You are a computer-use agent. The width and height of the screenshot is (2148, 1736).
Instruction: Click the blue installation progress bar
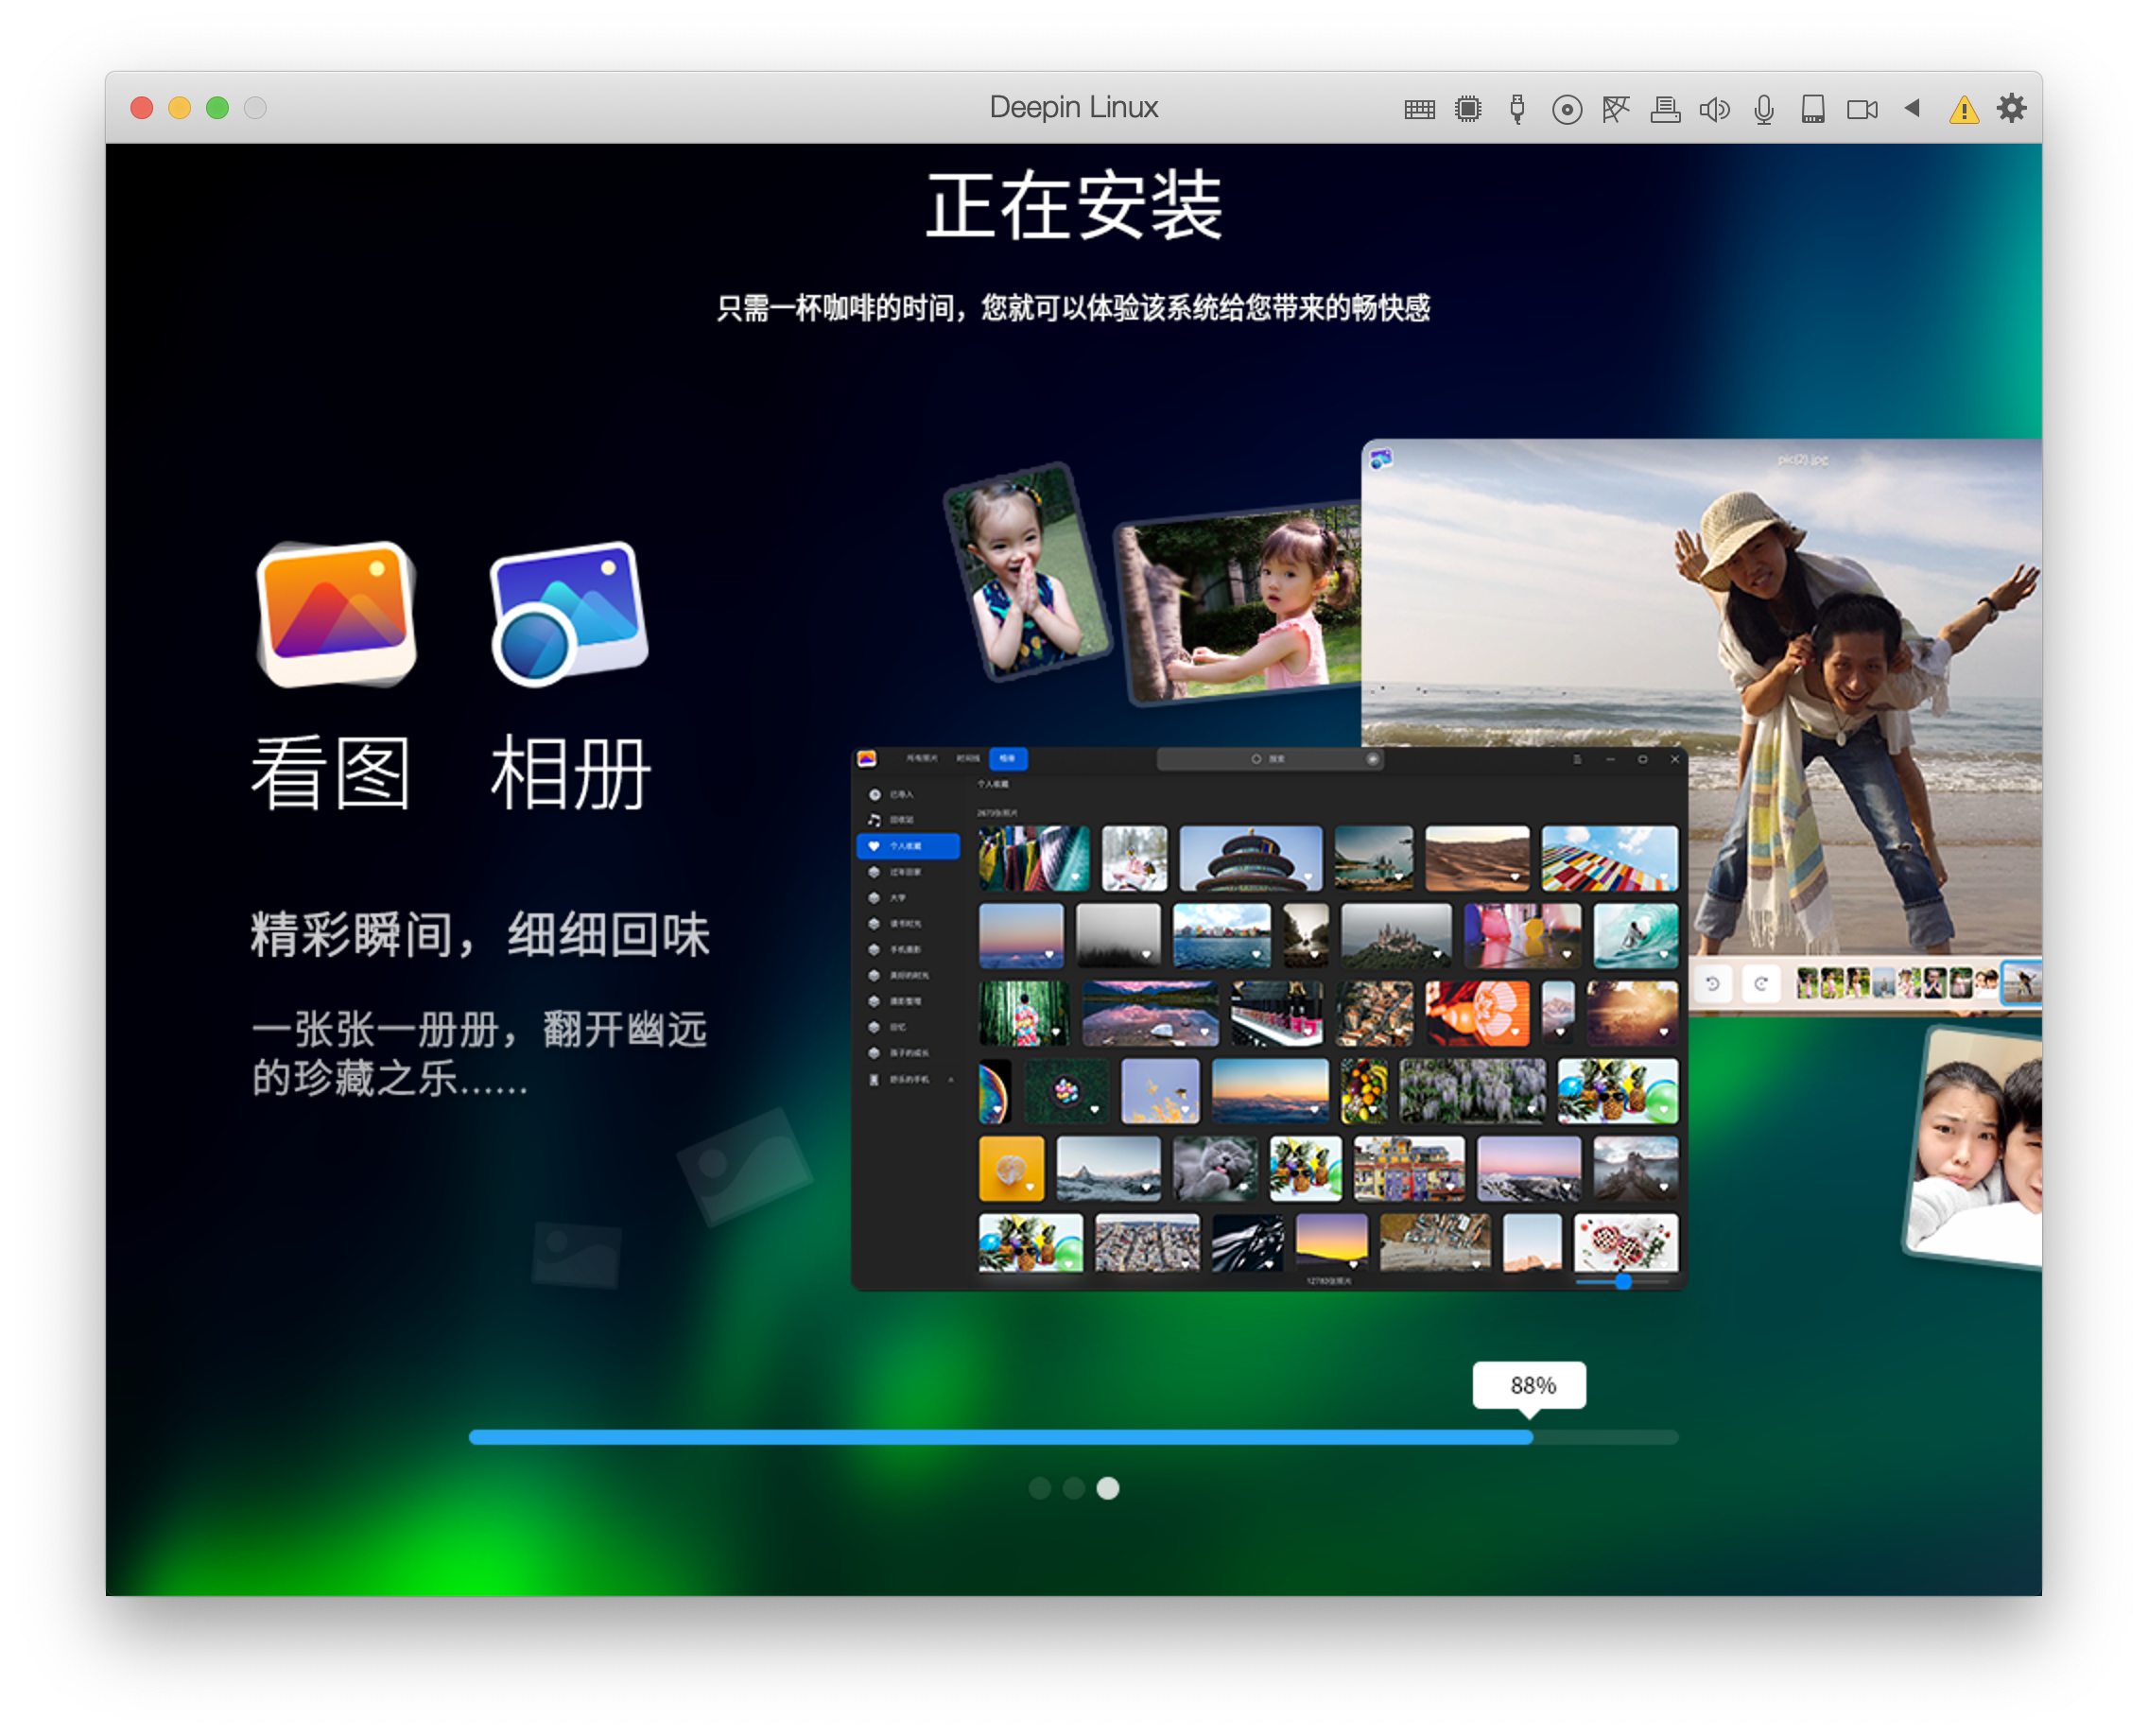click(x=1074, y=1437)
